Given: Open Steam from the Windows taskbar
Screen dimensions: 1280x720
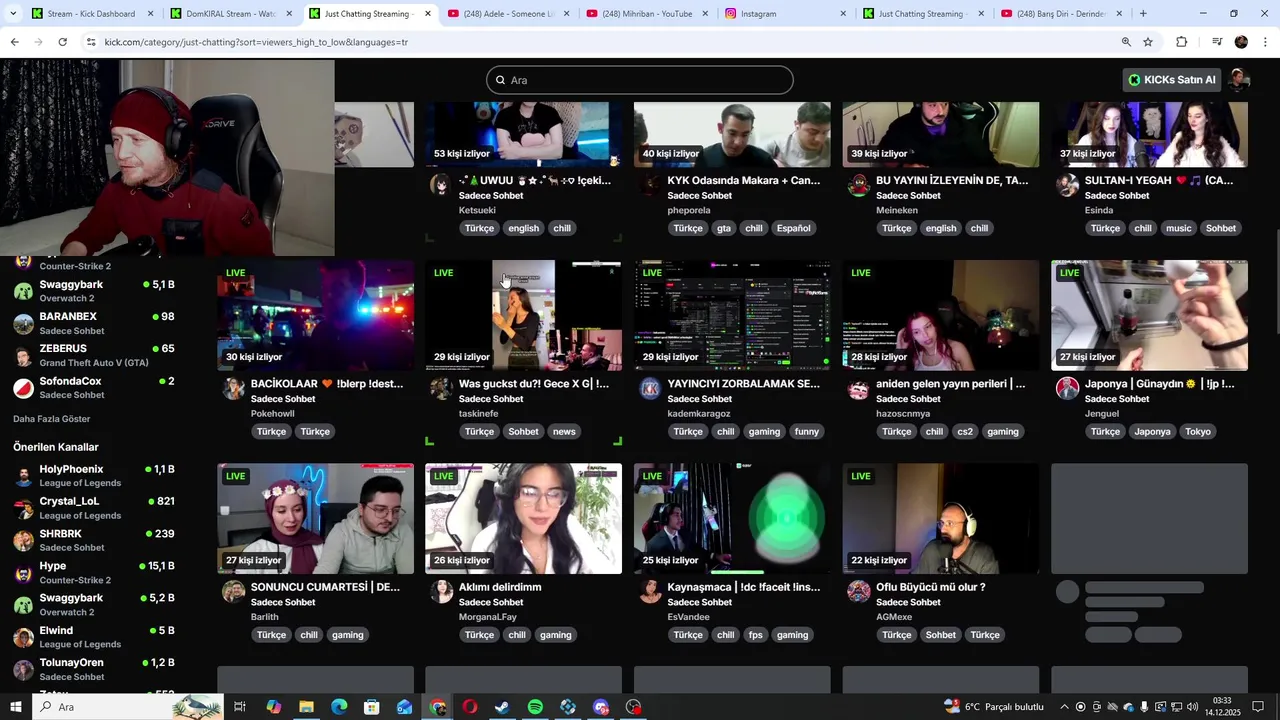Looking at the screenshot, I should [x=502, y=707].
